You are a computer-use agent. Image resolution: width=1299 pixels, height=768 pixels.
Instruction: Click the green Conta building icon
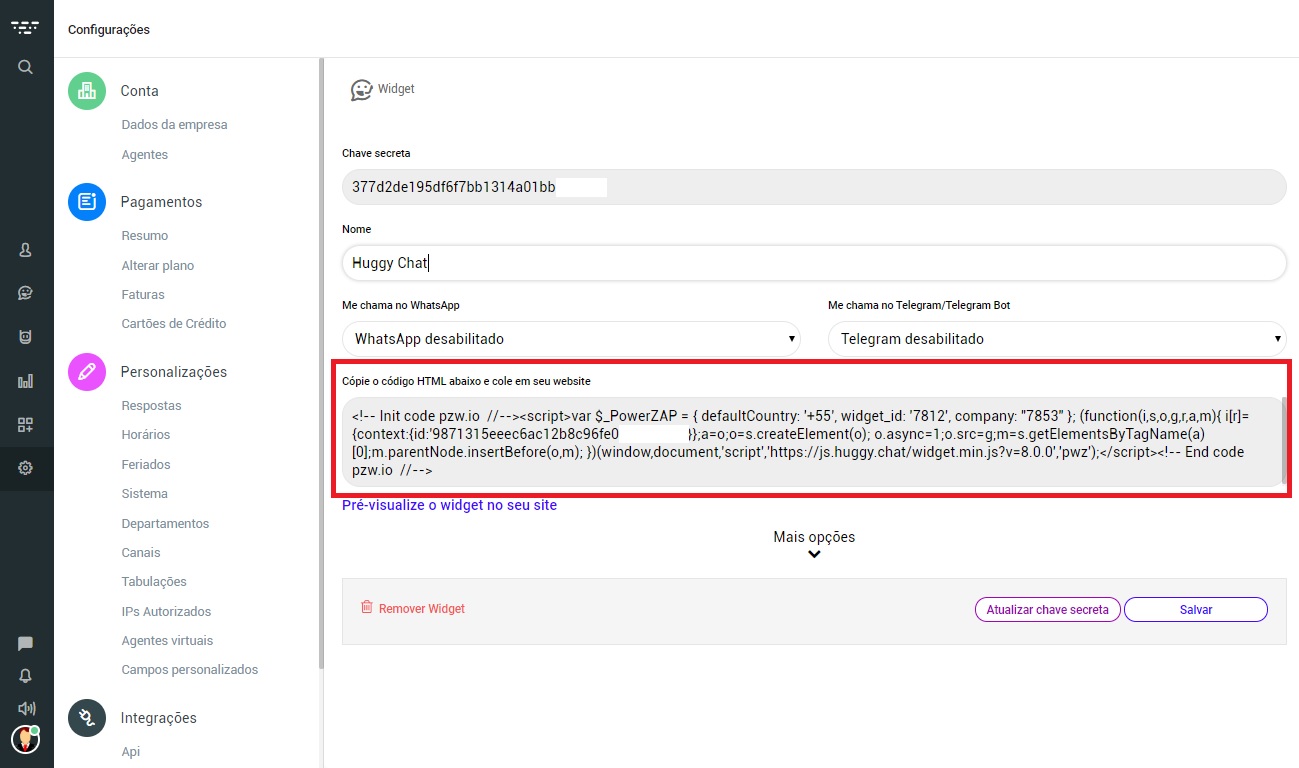coord(87,91)
